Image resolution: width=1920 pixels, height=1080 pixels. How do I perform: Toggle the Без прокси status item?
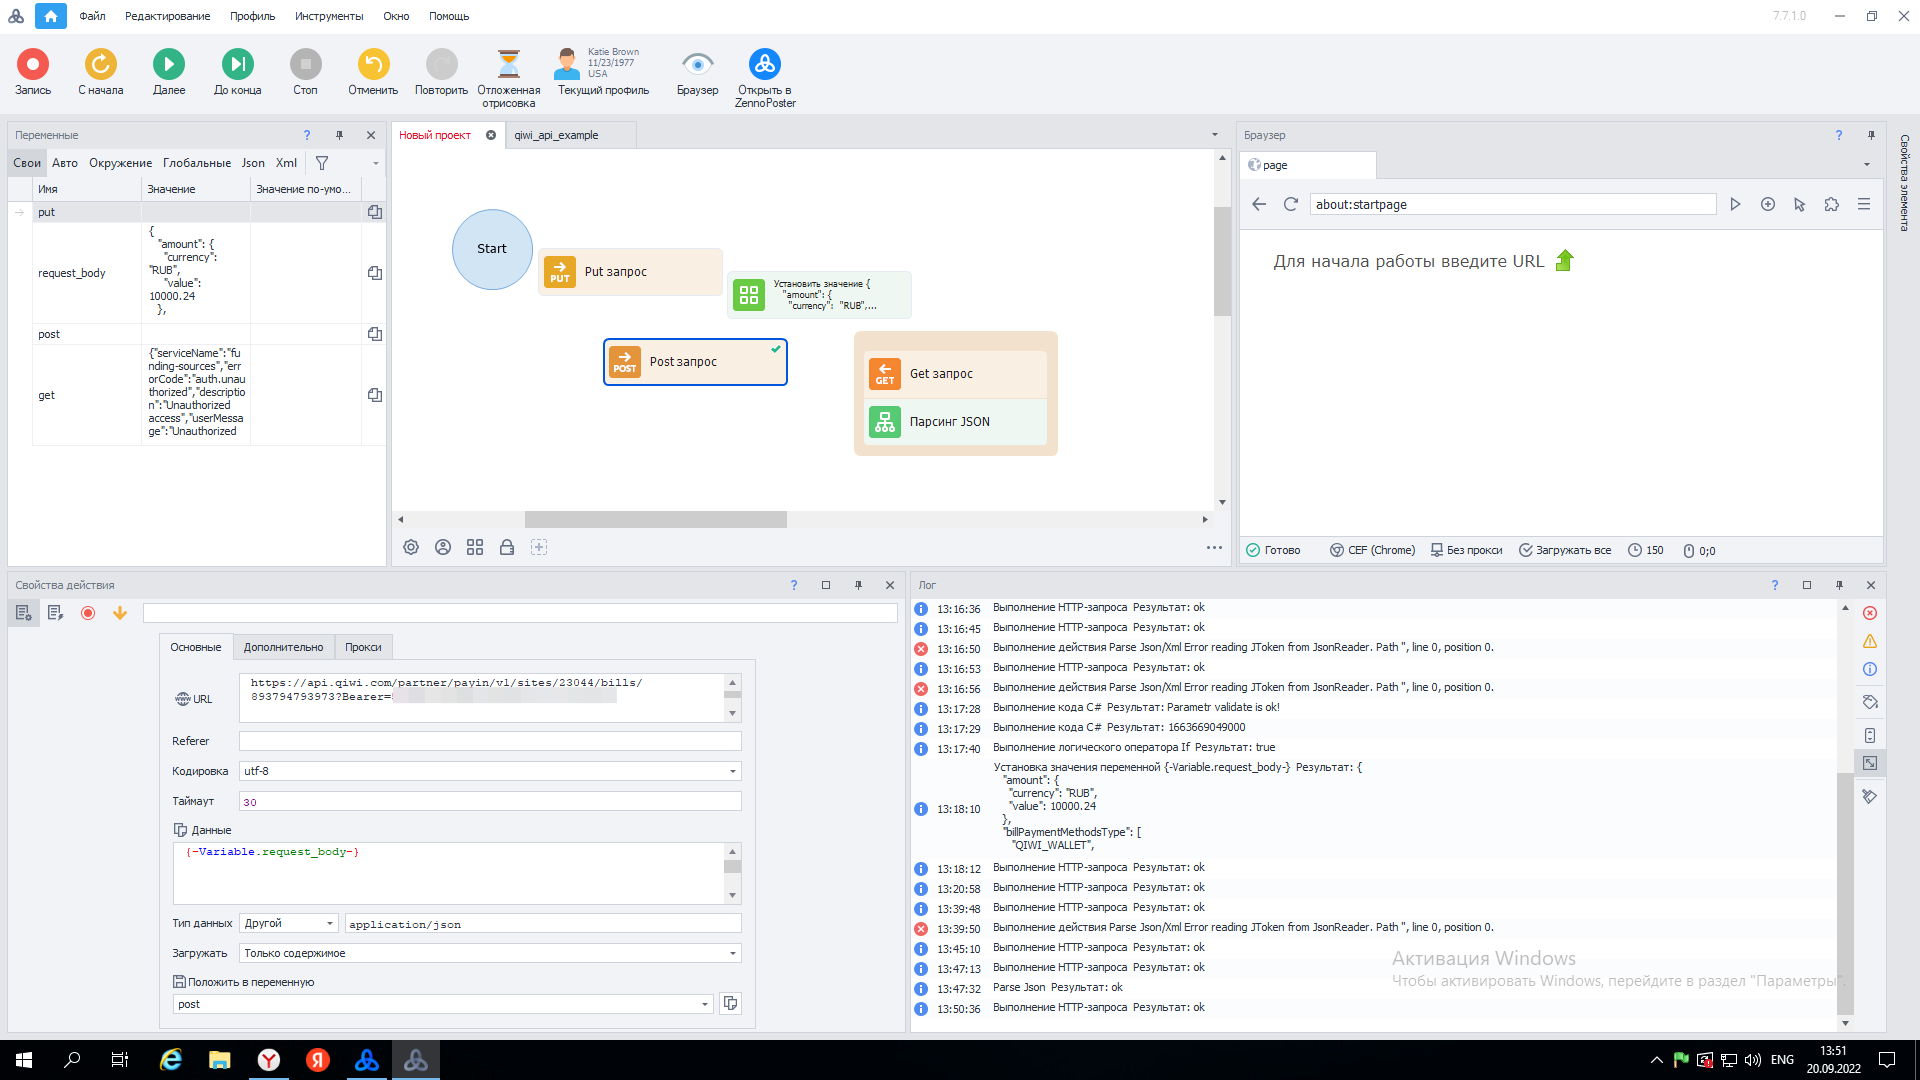click(x=1466, y=550)
